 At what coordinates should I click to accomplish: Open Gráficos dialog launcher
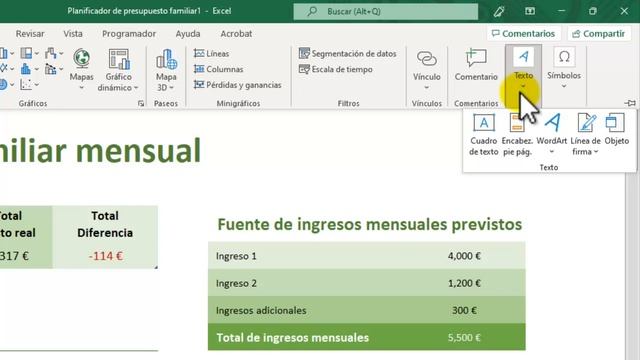(141, 104)
